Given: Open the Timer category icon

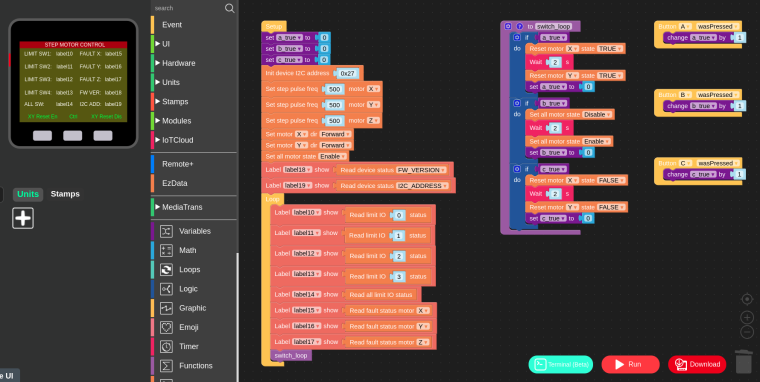Looking at the screenshot, I should 166,347.
